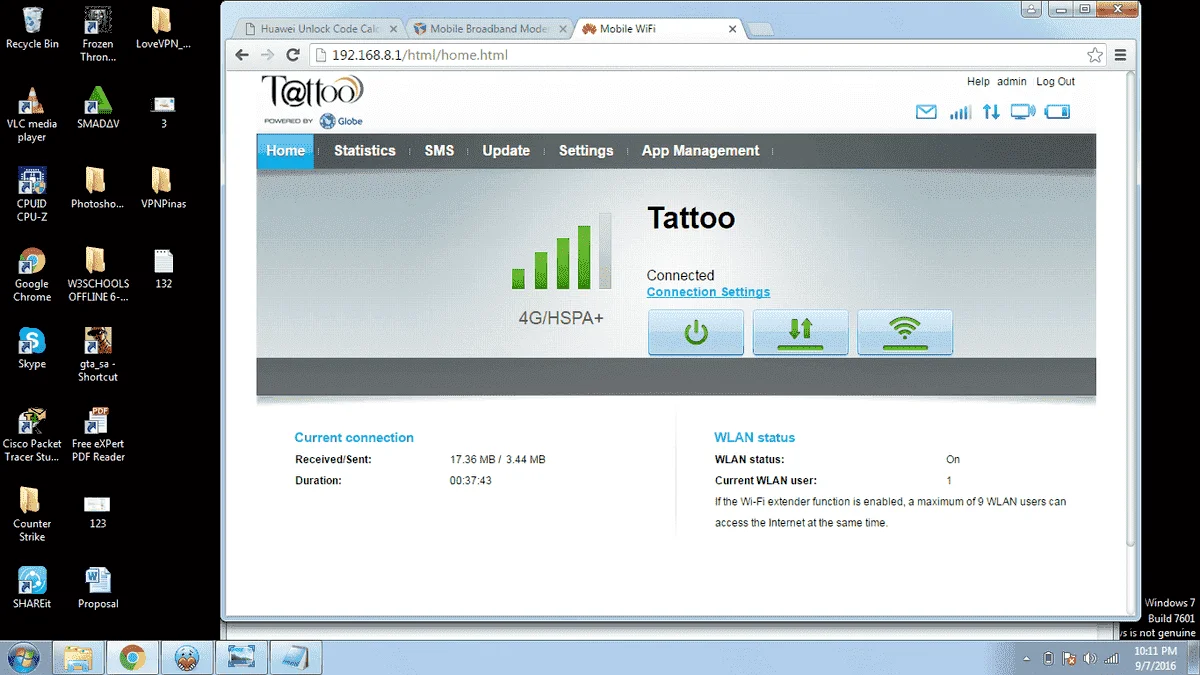This screenshot has width=1200, height=675.
Task: Select the LoveVPN folder icon
Action: (163, 27)
